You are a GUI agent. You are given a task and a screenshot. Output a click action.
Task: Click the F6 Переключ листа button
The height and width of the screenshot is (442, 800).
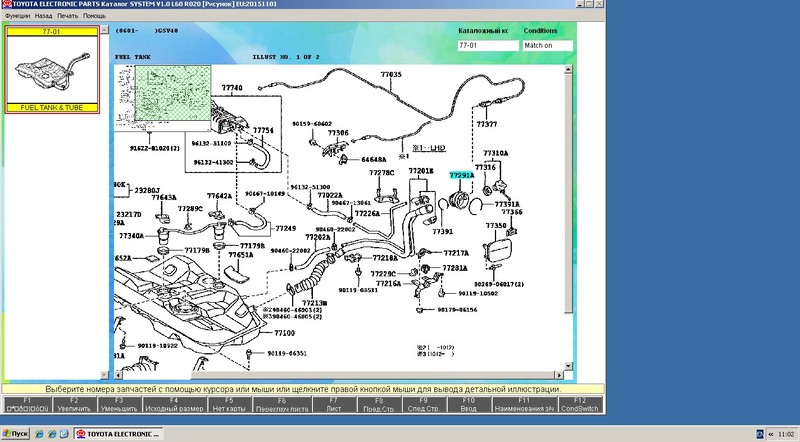[282, 404]
